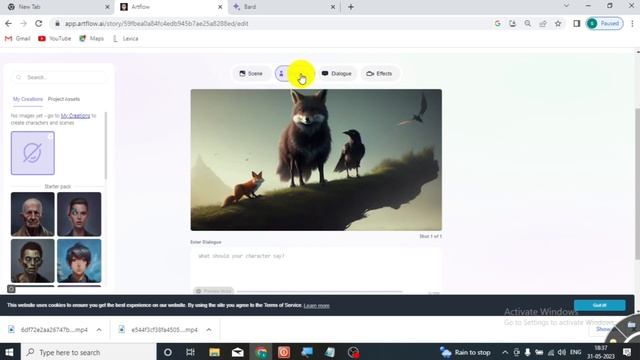Switch to the My Creations tab
The width and height of the screenshot is (640, 360).
(28, 99)
